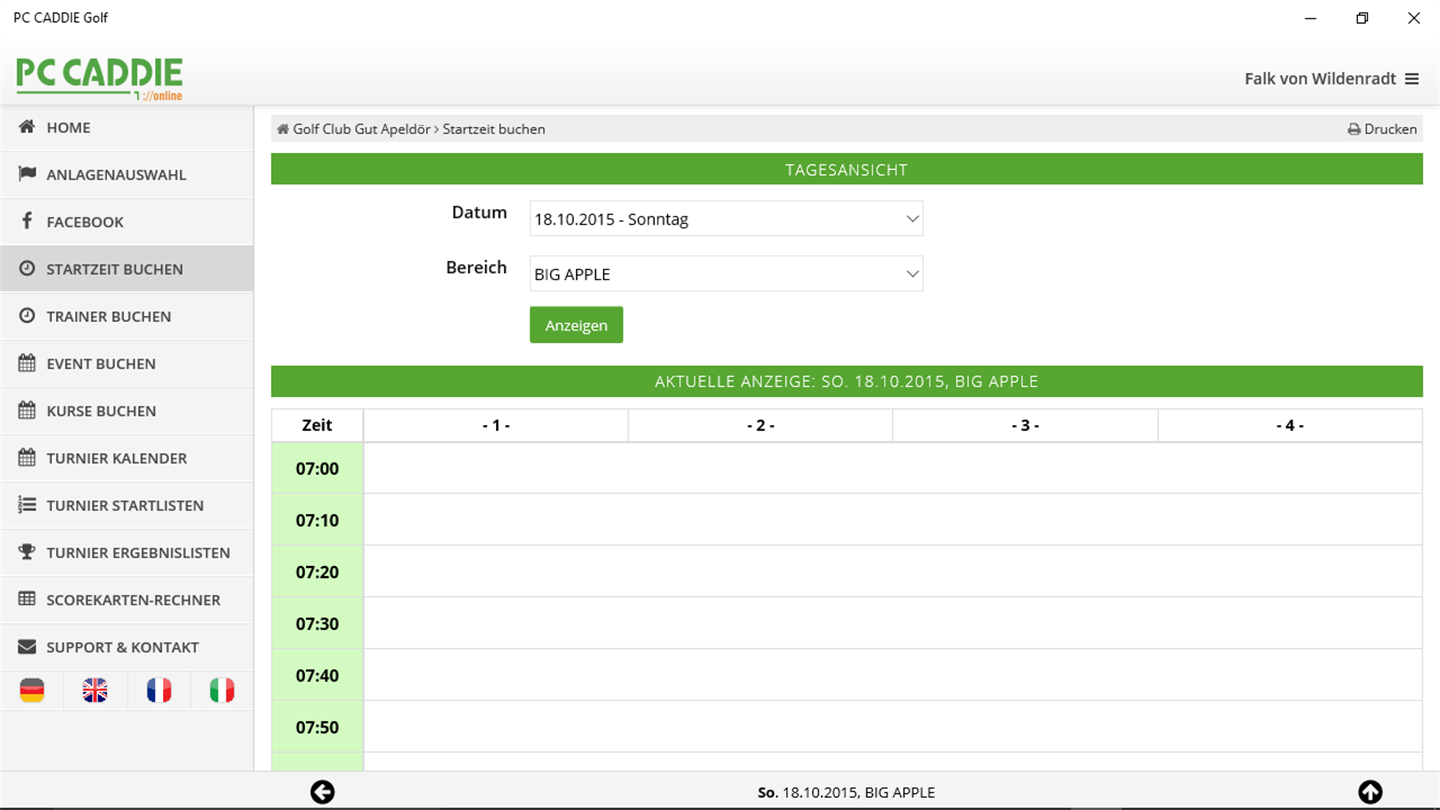Image resolution: width=1440 pixels, height=810 pixels.
Task: Open EVENT BUCHEN in the sidebar
Action: tap(127, 364)
